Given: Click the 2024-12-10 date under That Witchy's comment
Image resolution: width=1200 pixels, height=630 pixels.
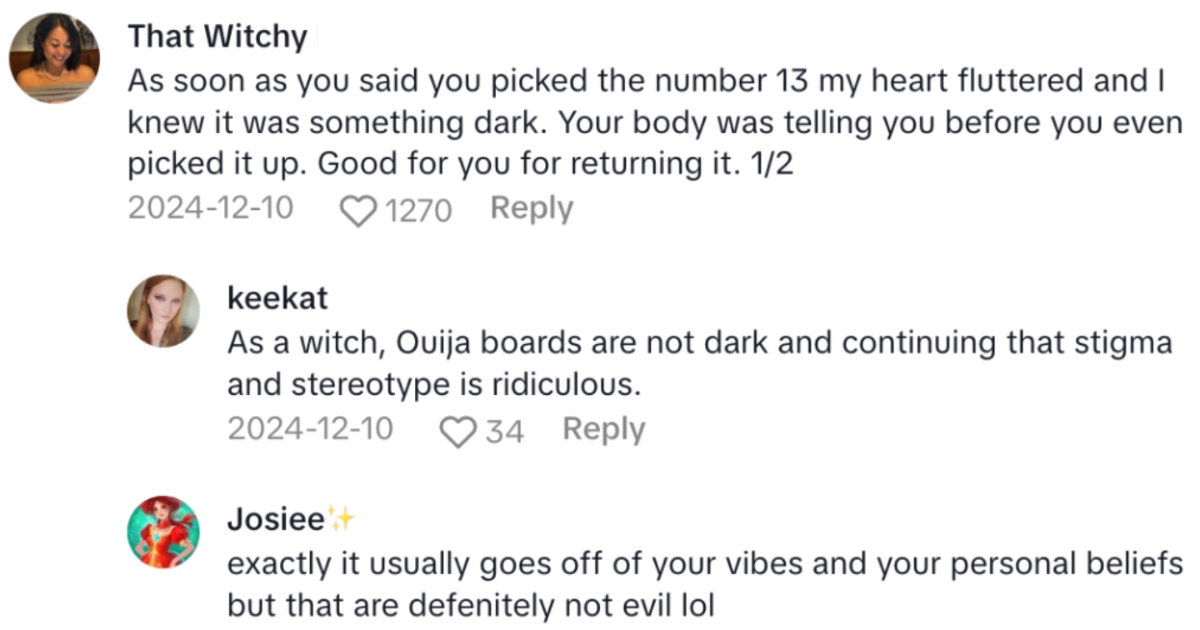Looking at the screenshot, I should click(x=210, y=208).
